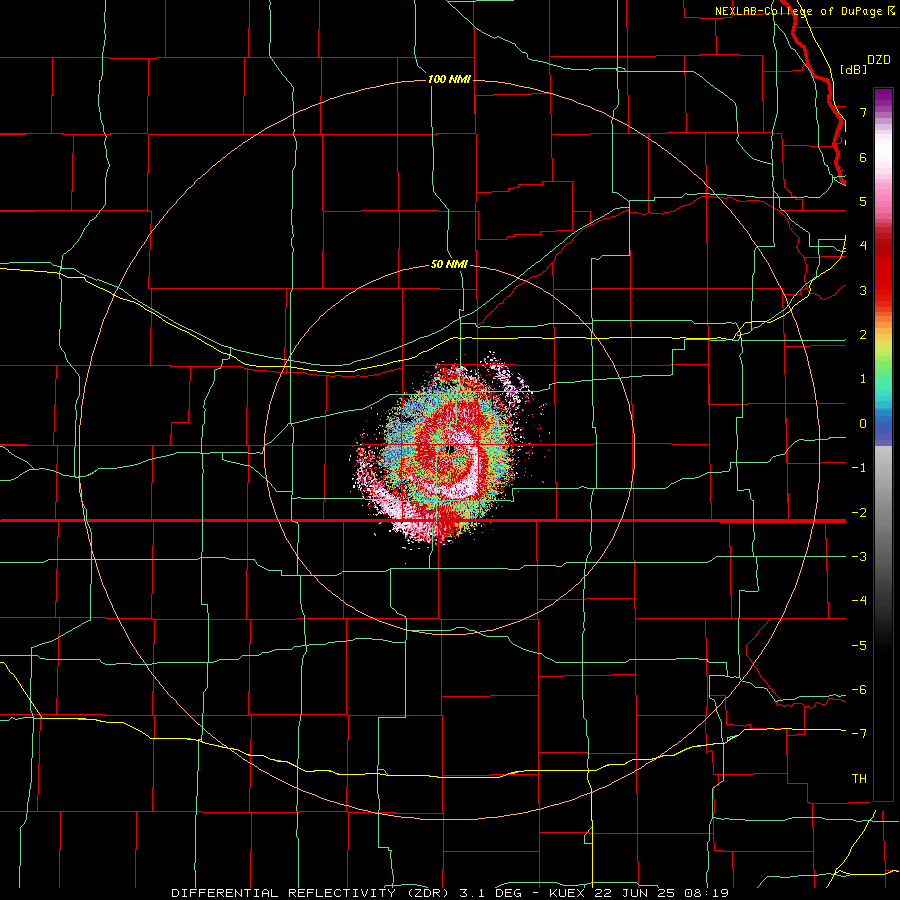Click the [dB] units label
The width and height of the screenshot is (900, 900).
click(853, 69)
